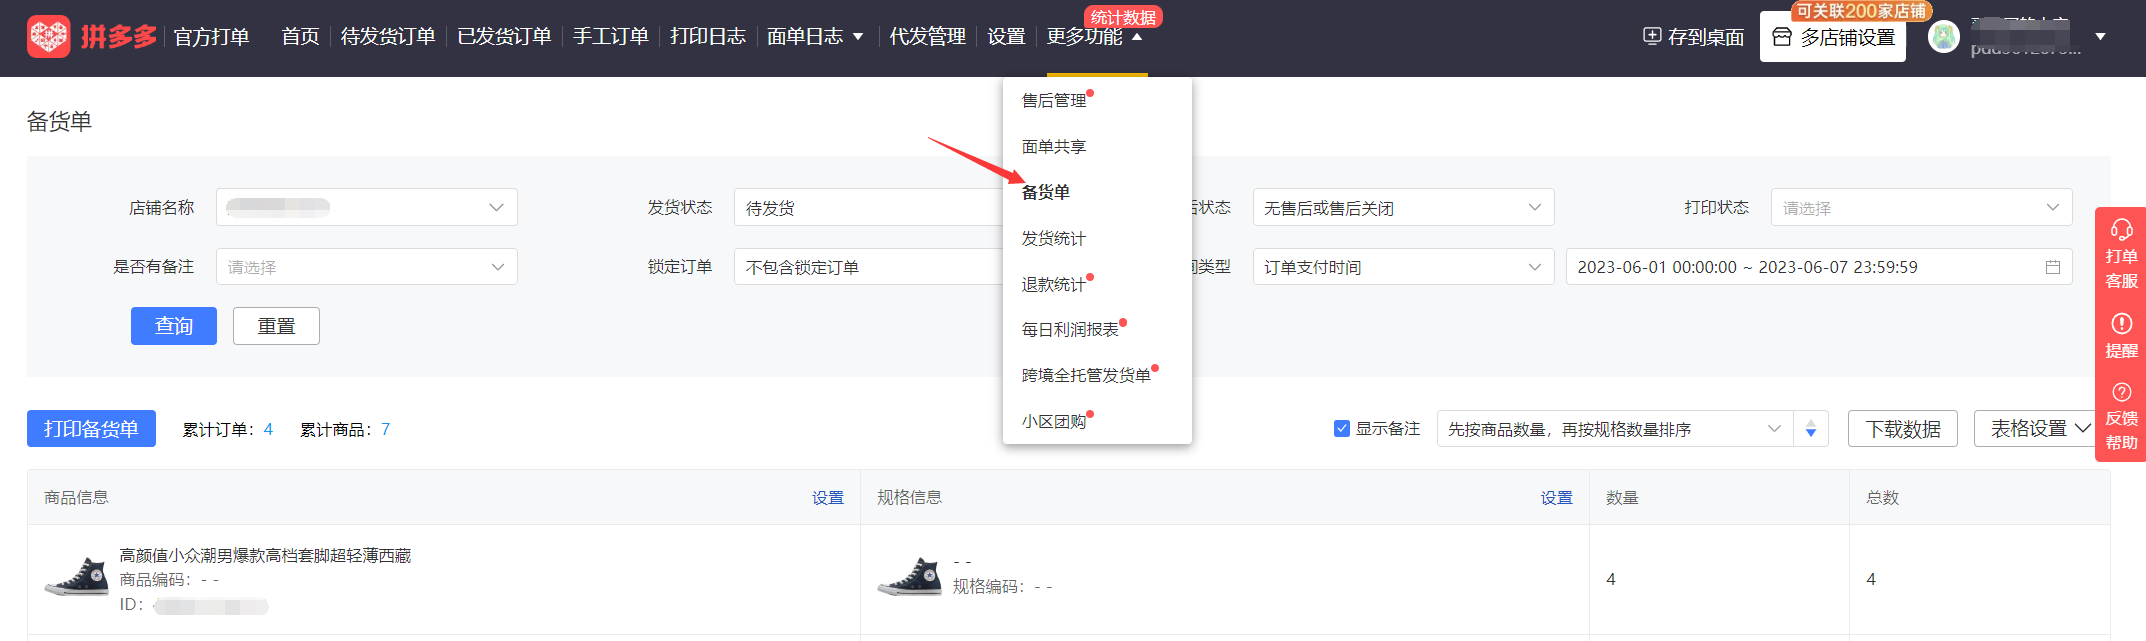Click the 打印备货单 button
The image size is (2146, 641).
coord(91,429)
